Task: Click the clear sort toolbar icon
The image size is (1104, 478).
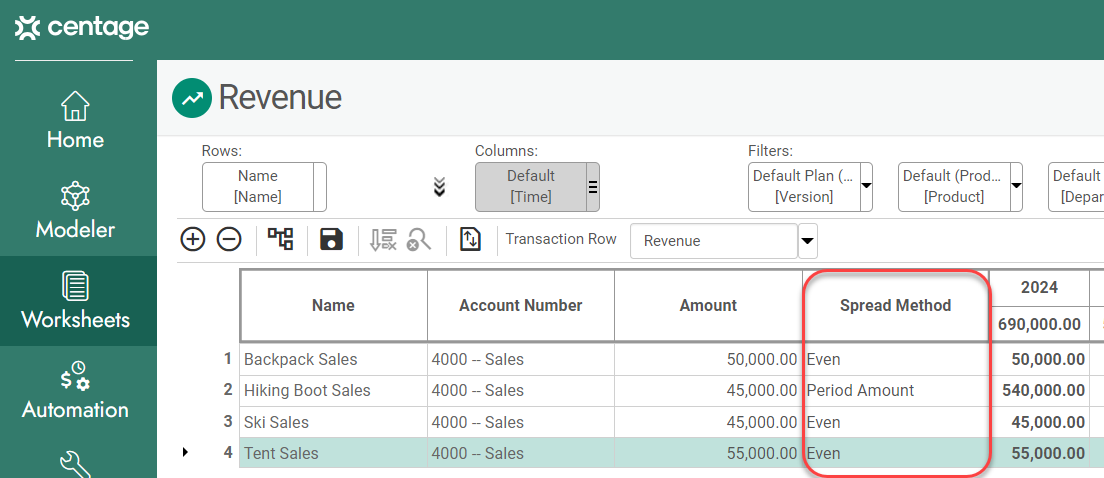Action: 383,239
